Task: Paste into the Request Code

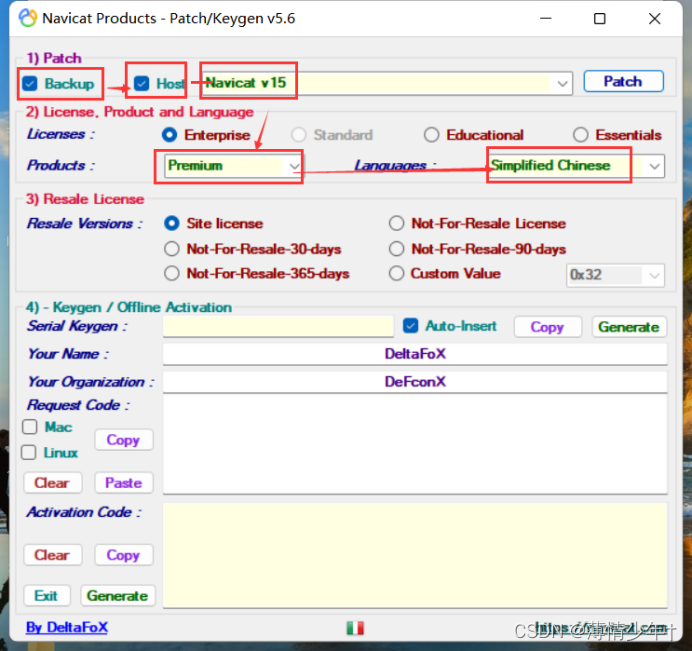Action: 124,483
